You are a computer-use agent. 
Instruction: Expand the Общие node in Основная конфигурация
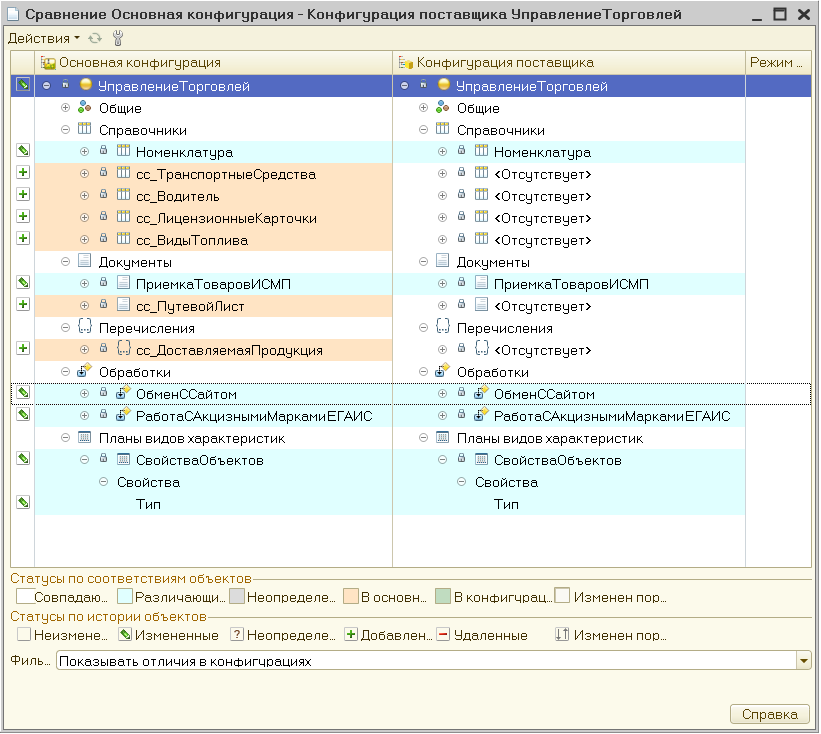(x=66, y=108)
